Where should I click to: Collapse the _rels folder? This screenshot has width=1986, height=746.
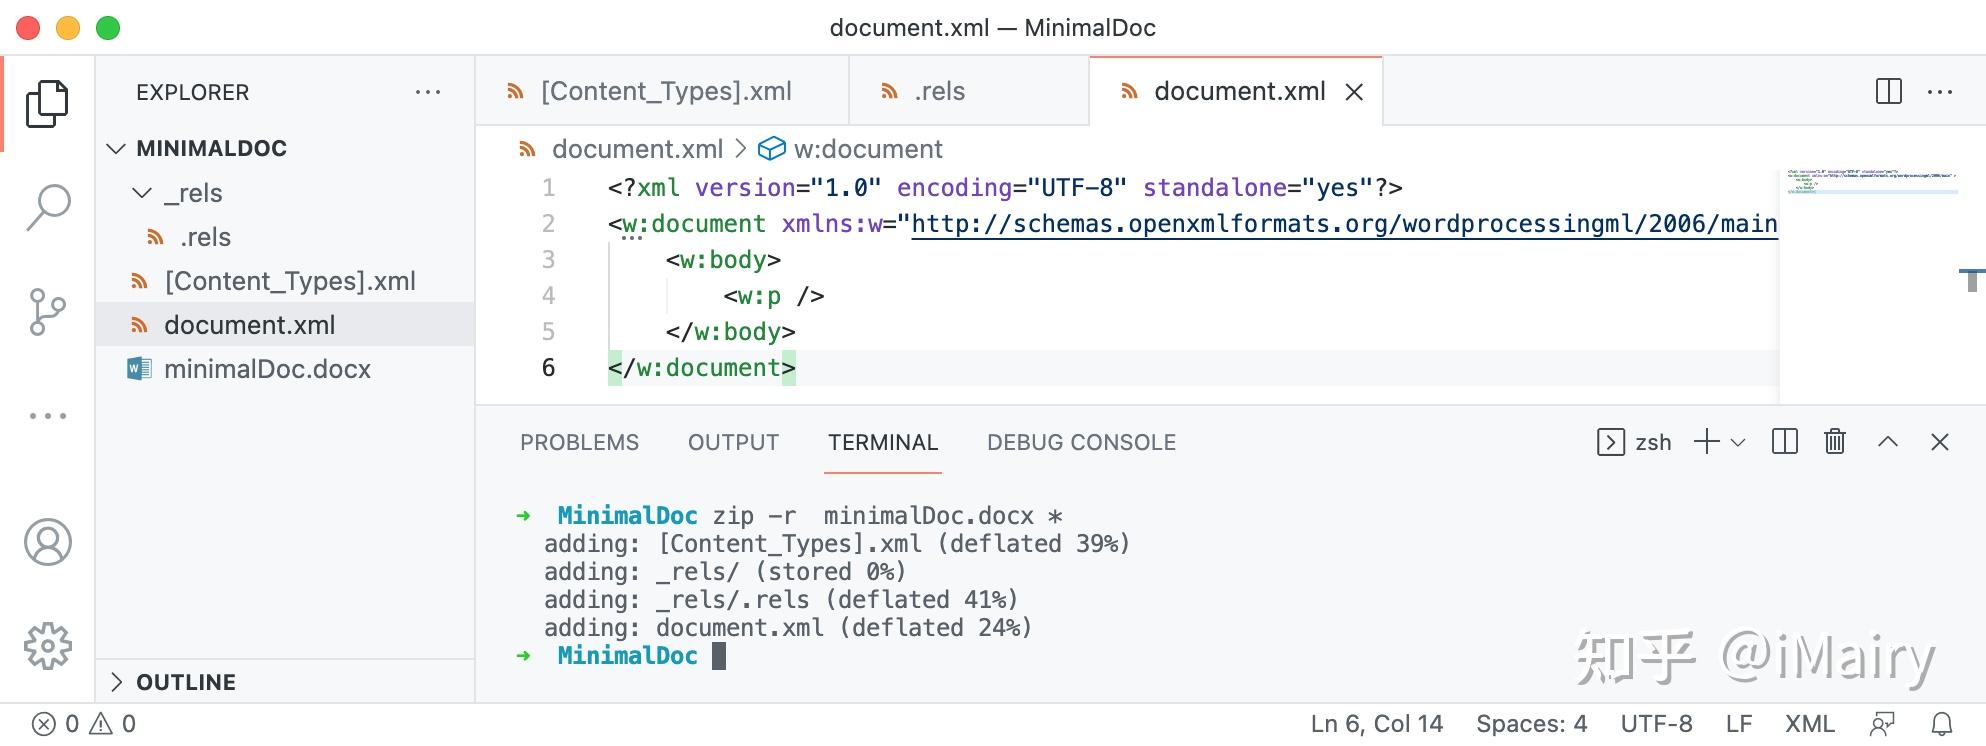143,193
